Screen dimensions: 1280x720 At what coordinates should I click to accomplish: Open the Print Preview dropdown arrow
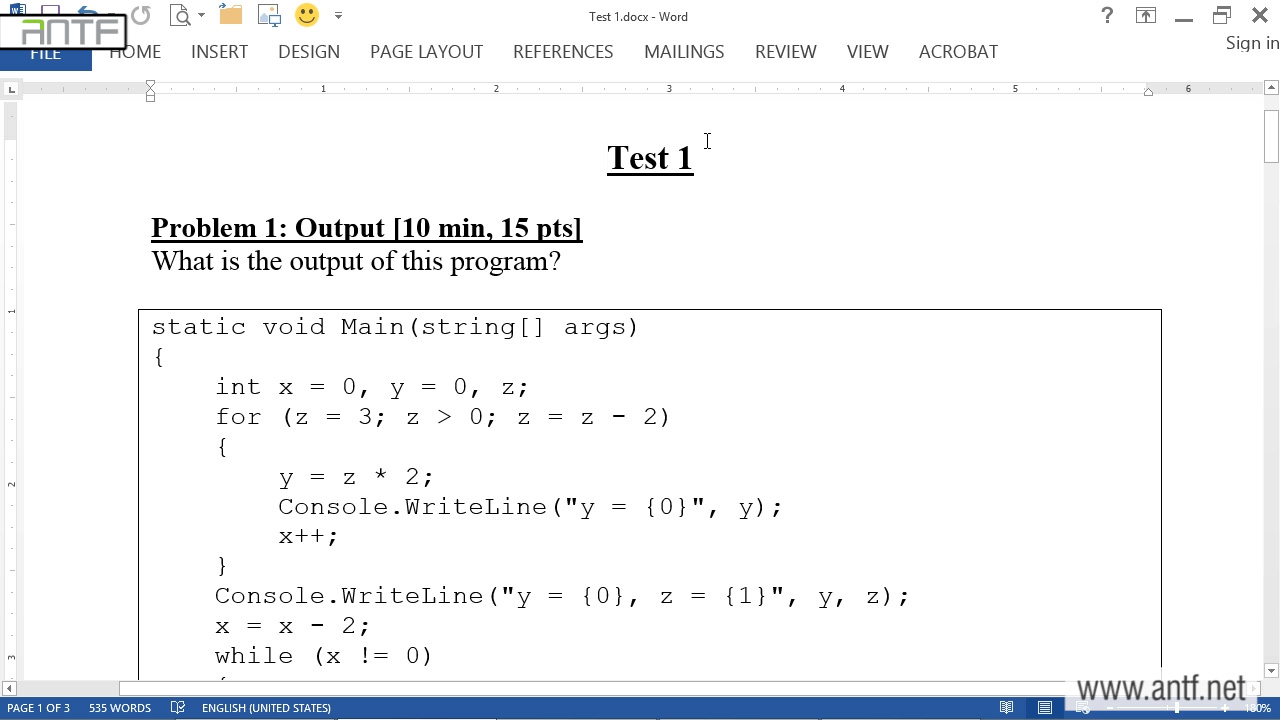tap(201, 16)
